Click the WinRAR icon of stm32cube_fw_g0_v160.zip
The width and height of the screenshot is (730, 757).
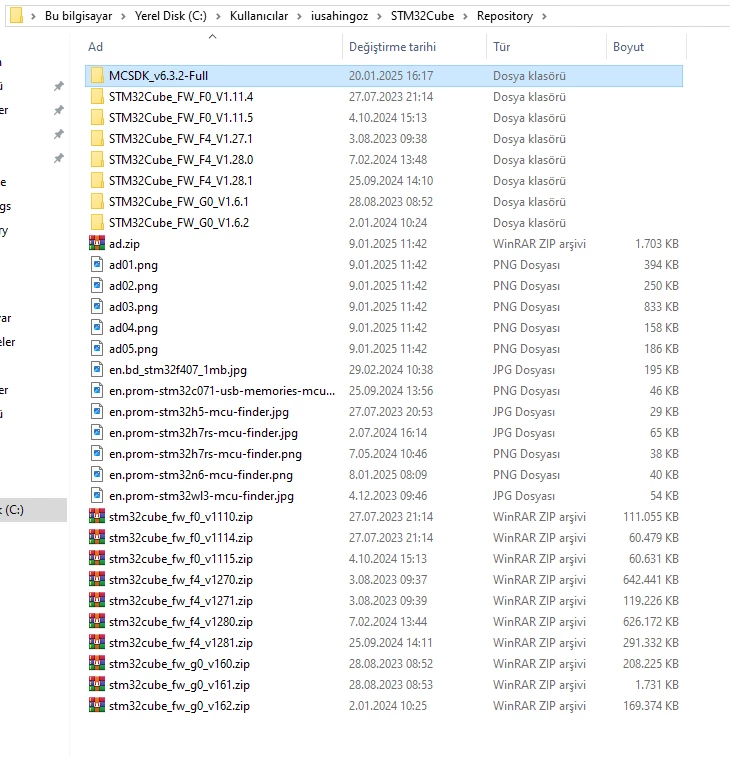click(x=97, y=664)
